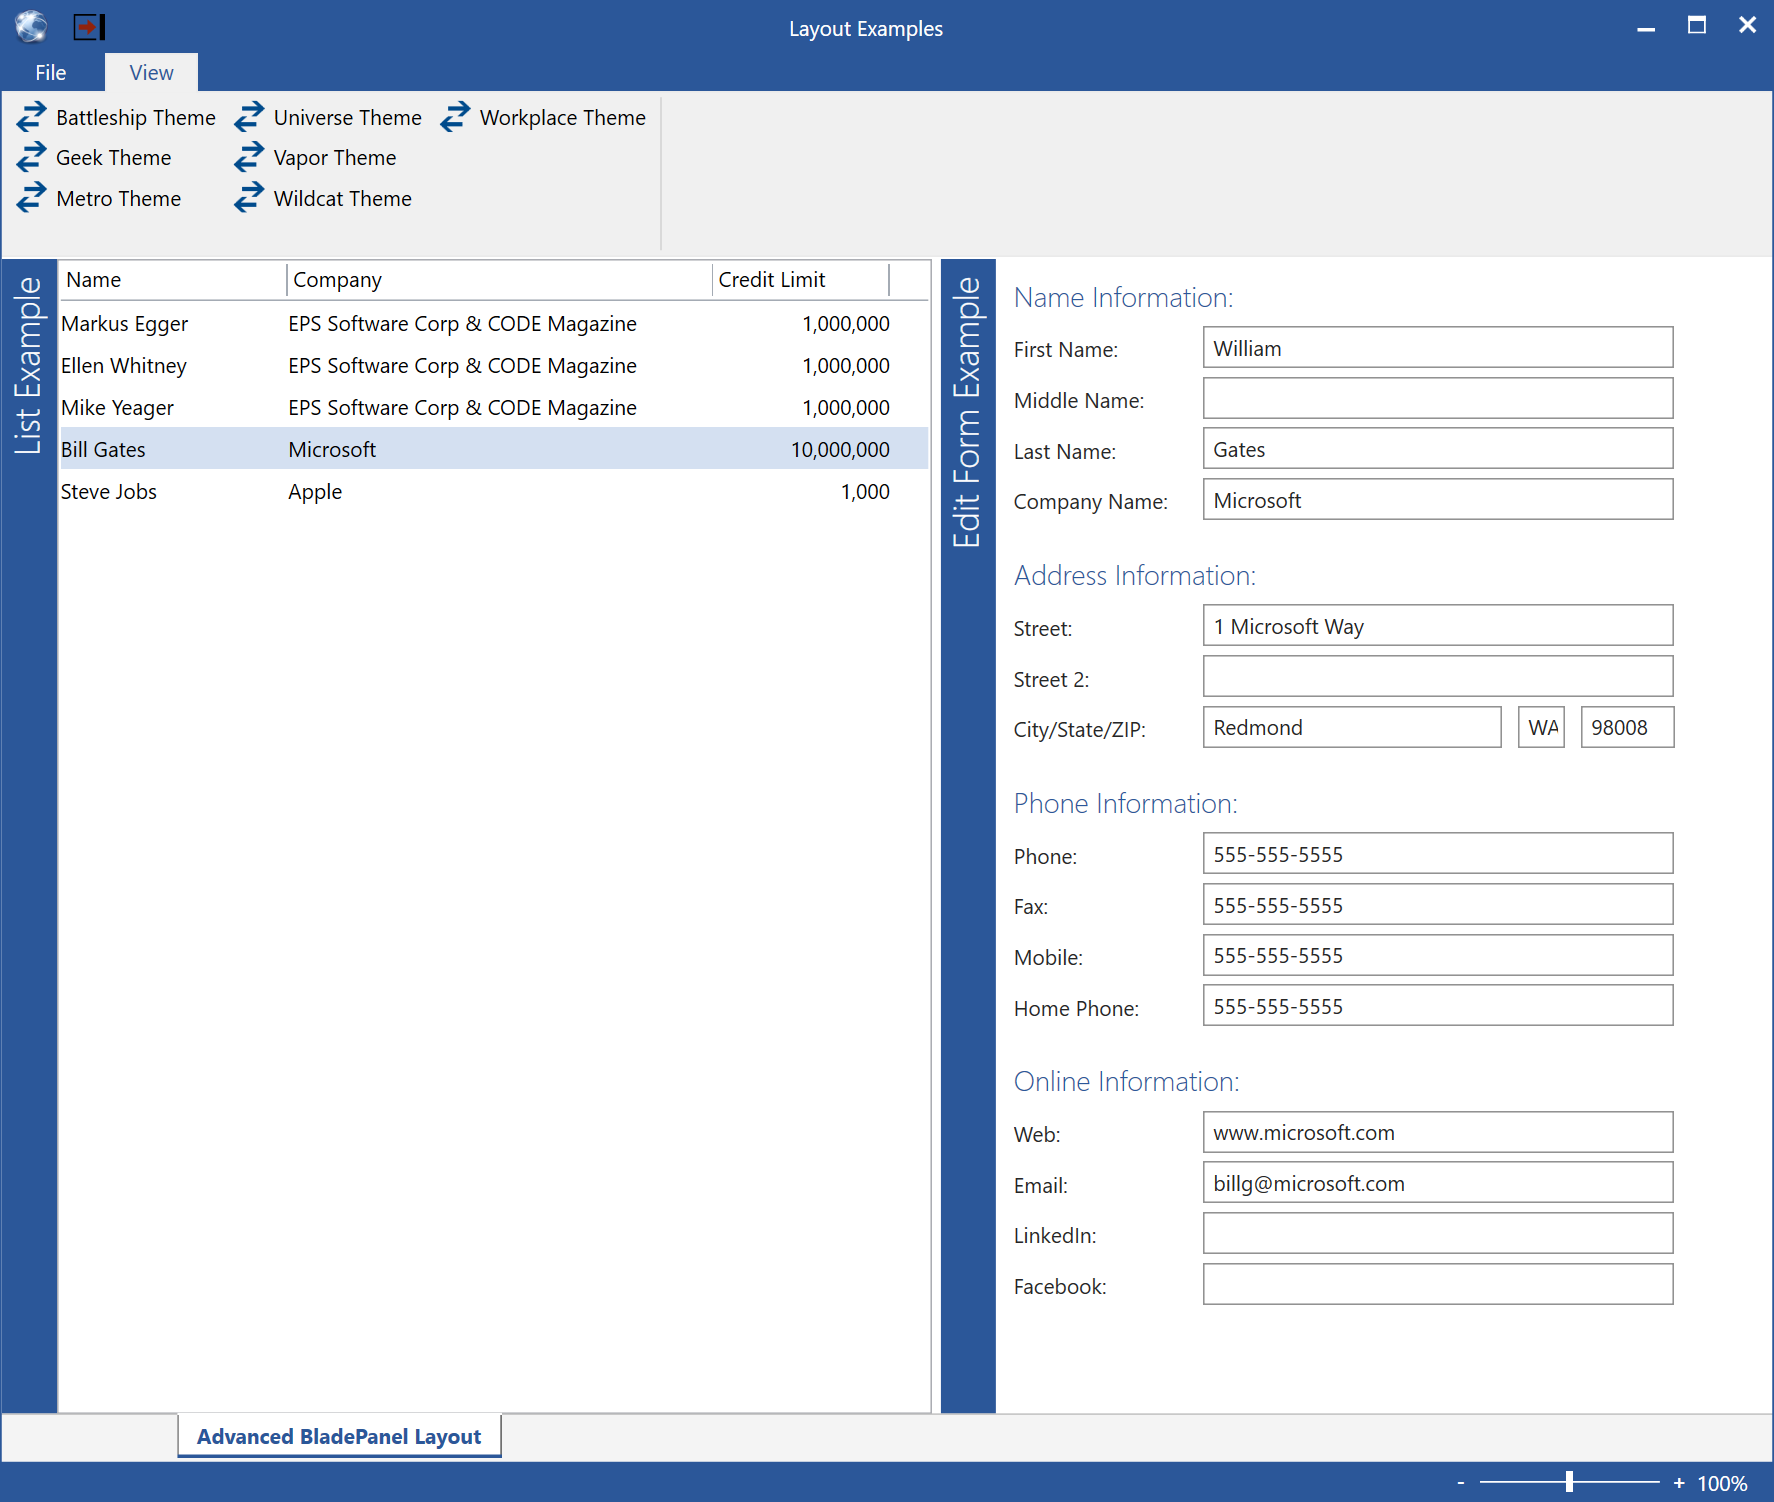Focus the Phone number field
This screenshot has width=1774, height=1502.
click(x=1437, y=854)
